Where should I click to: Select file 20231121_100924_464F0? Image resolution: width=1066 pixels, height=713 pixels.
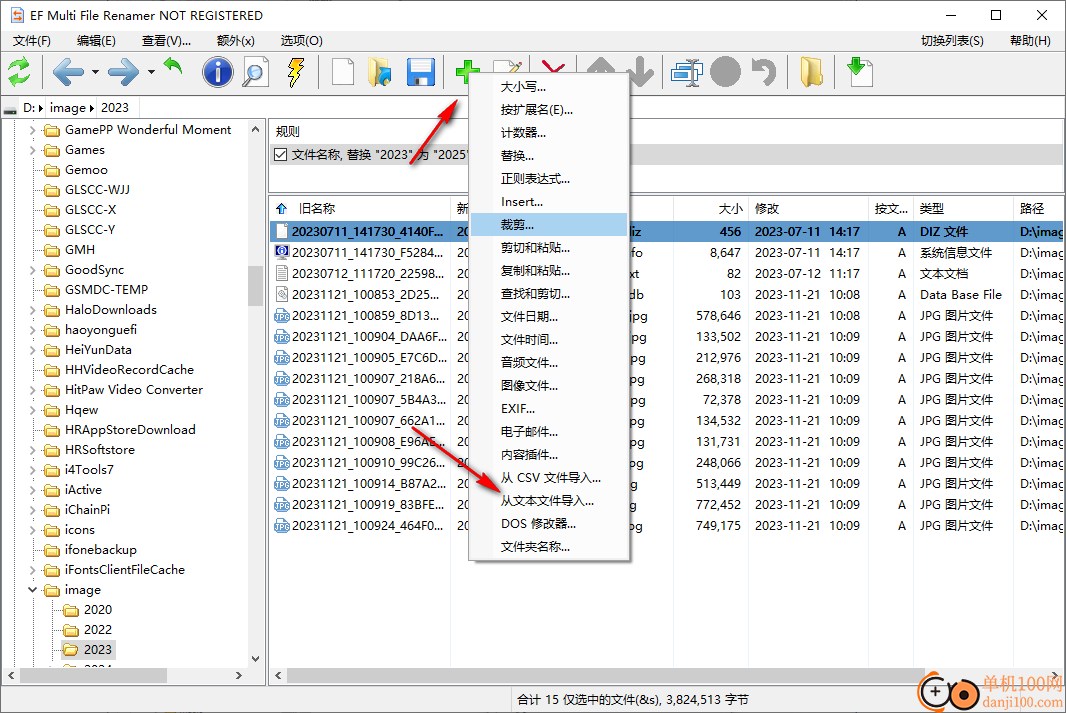click(x=367, y=526)
